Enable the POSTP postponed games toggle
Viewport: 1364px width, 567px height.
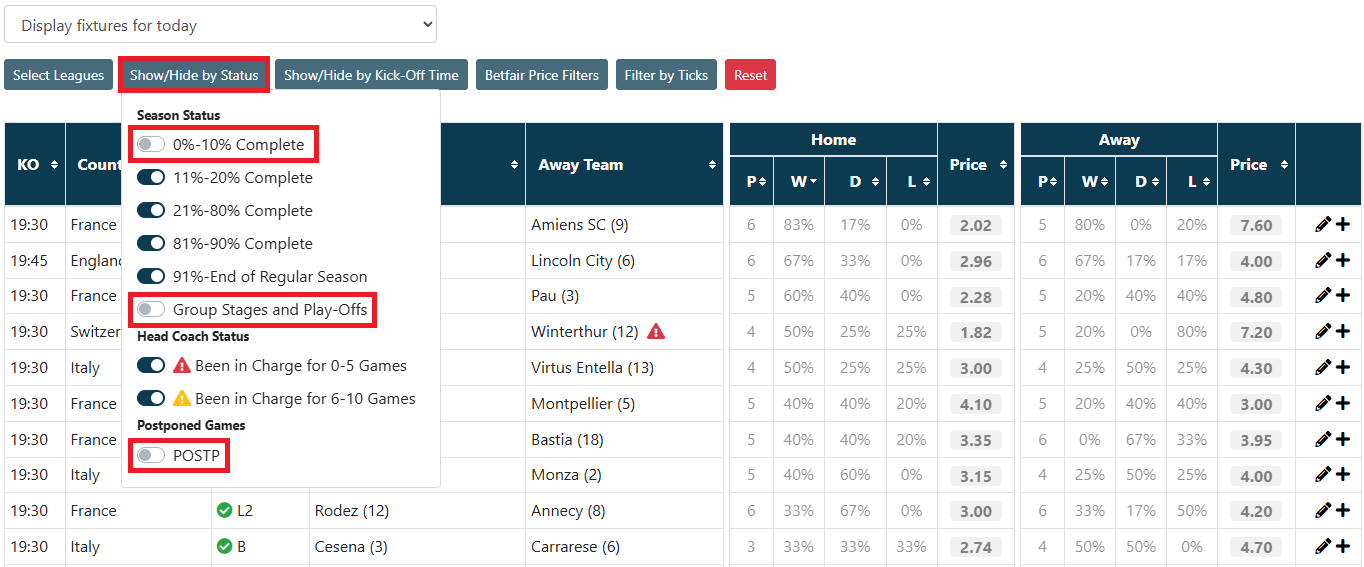point(151,456)
